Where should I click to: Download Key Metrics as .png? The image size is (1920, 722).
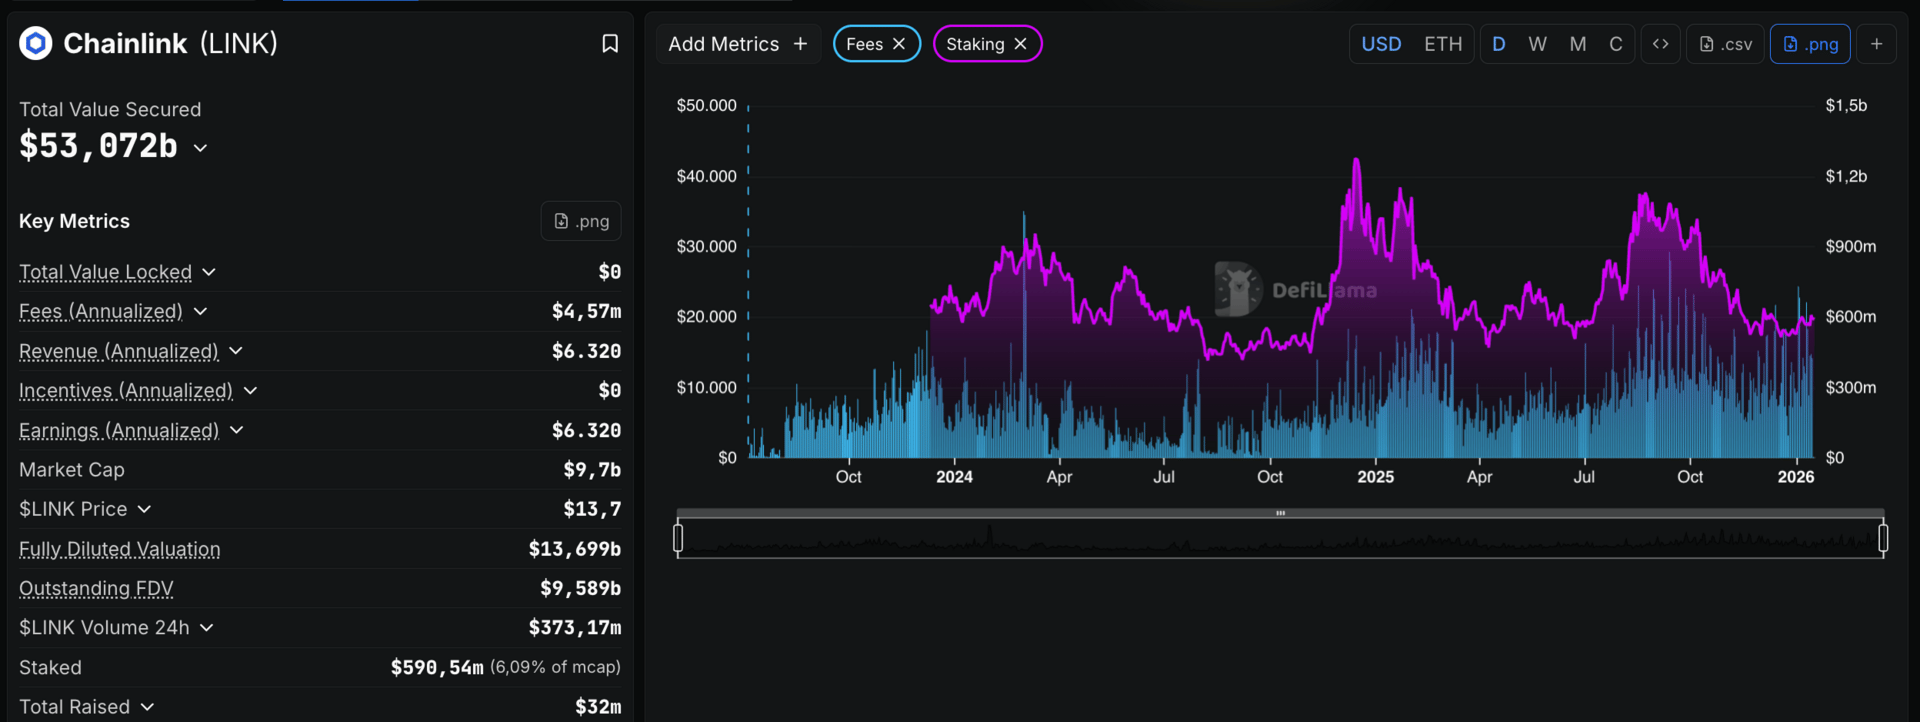click(x=581, y=221)
